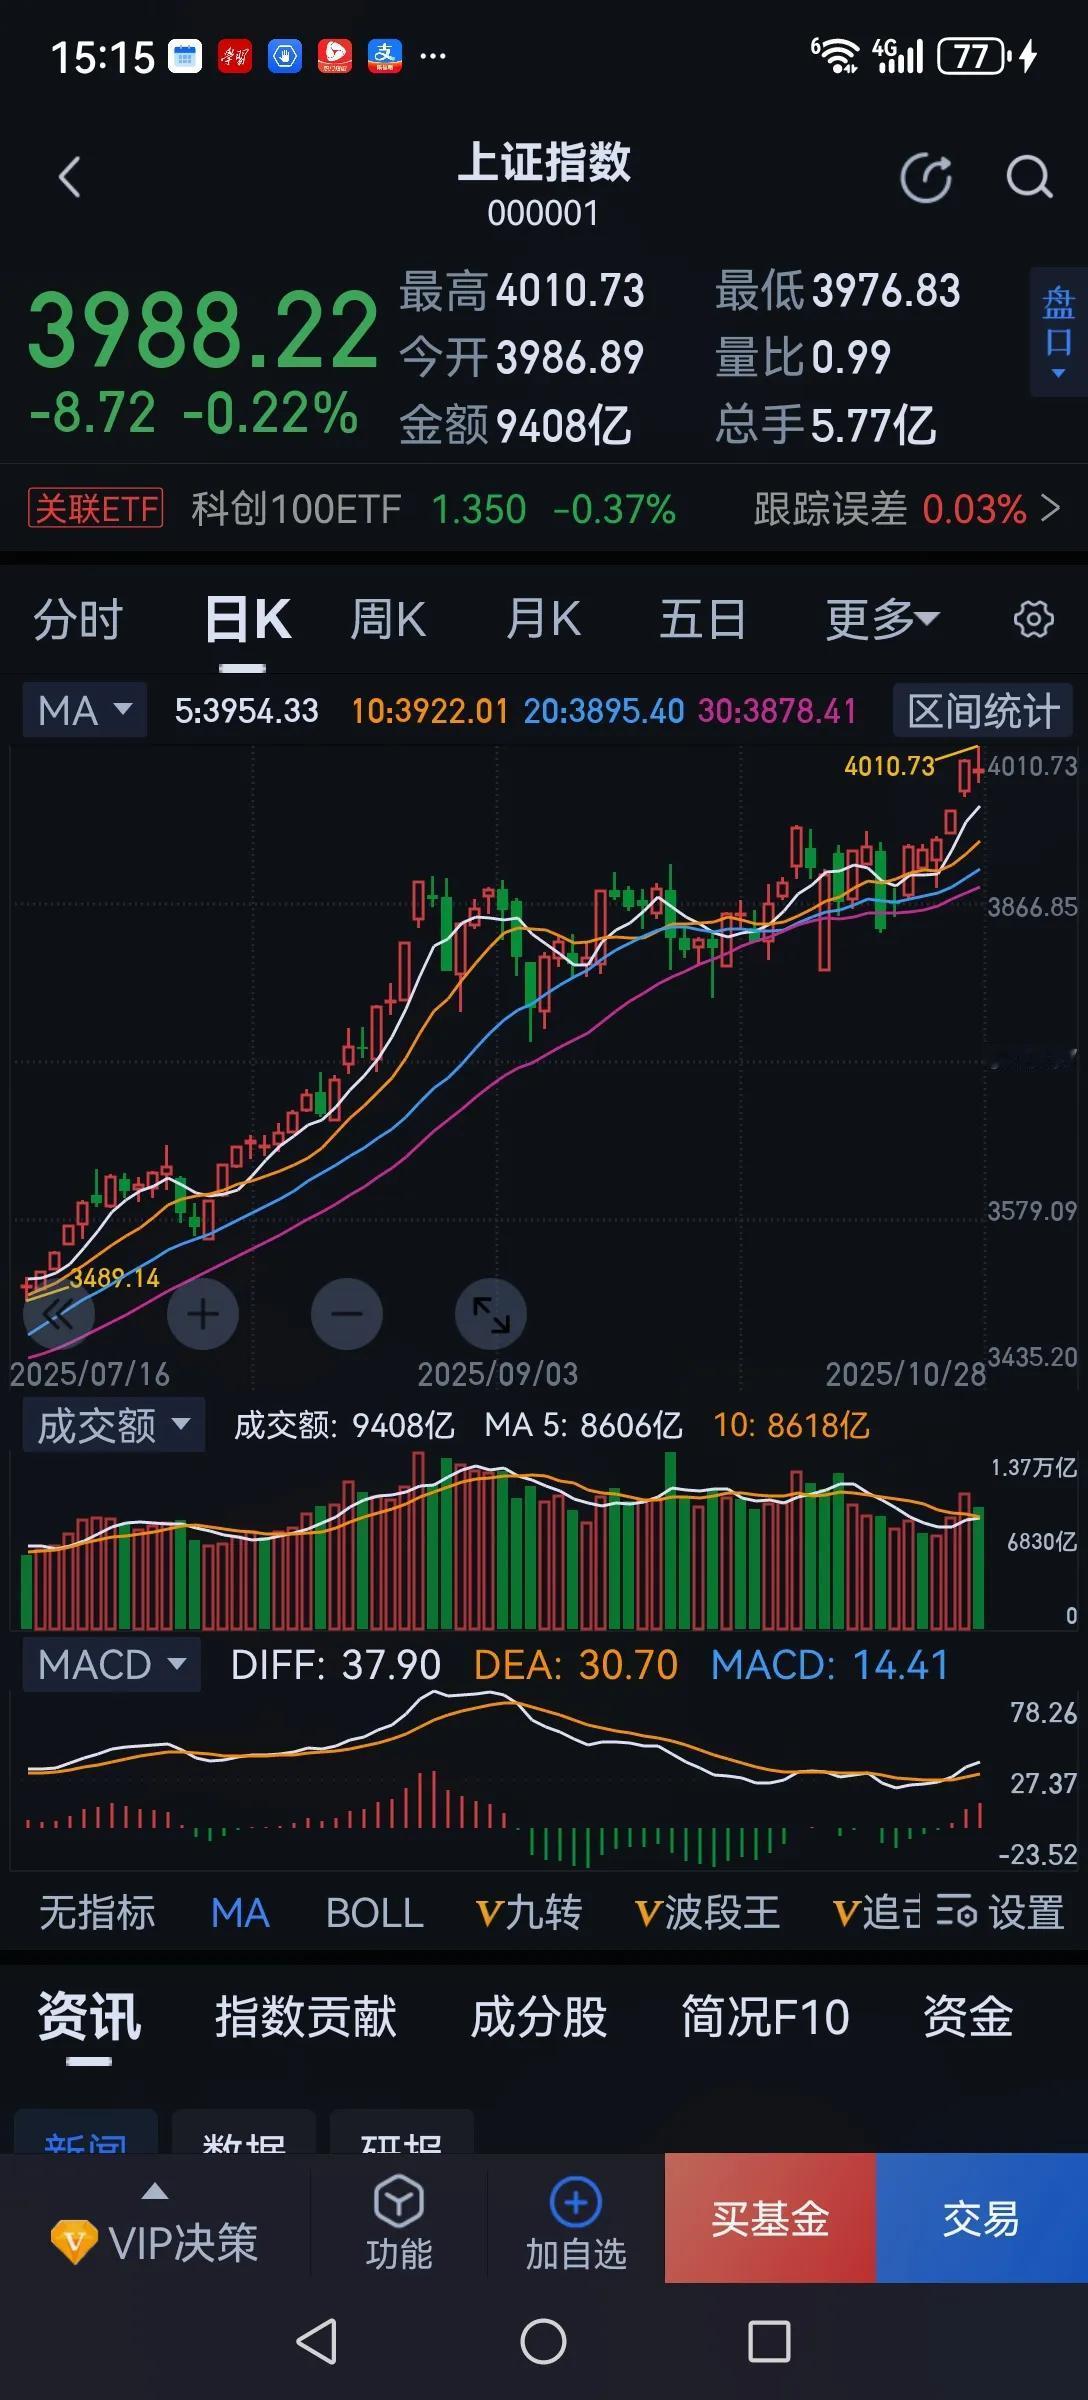1088x2400 pixels.
Task: Switch to 周K tab
Action: pos(388,619)
